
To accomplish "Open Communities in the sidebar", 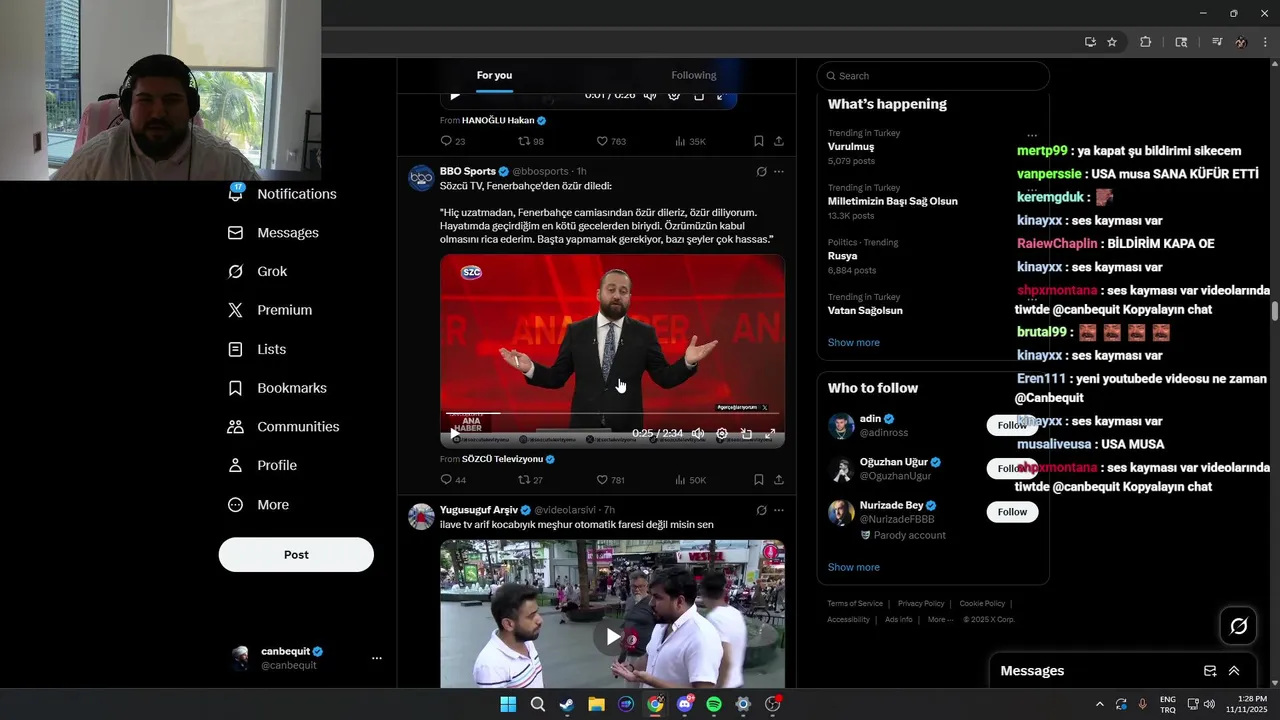I will coord(284,427).
